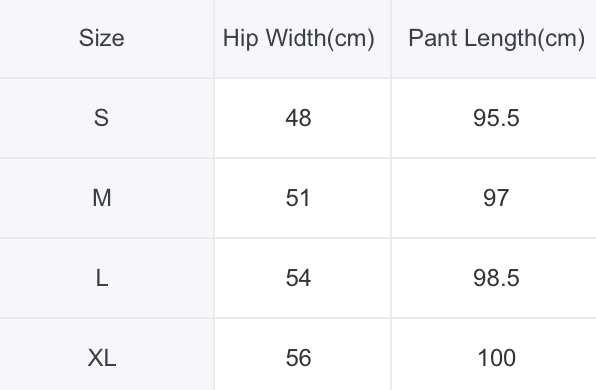The image size is (596, 390).
Task: Click hip width value 48
Action: point(298,117)
